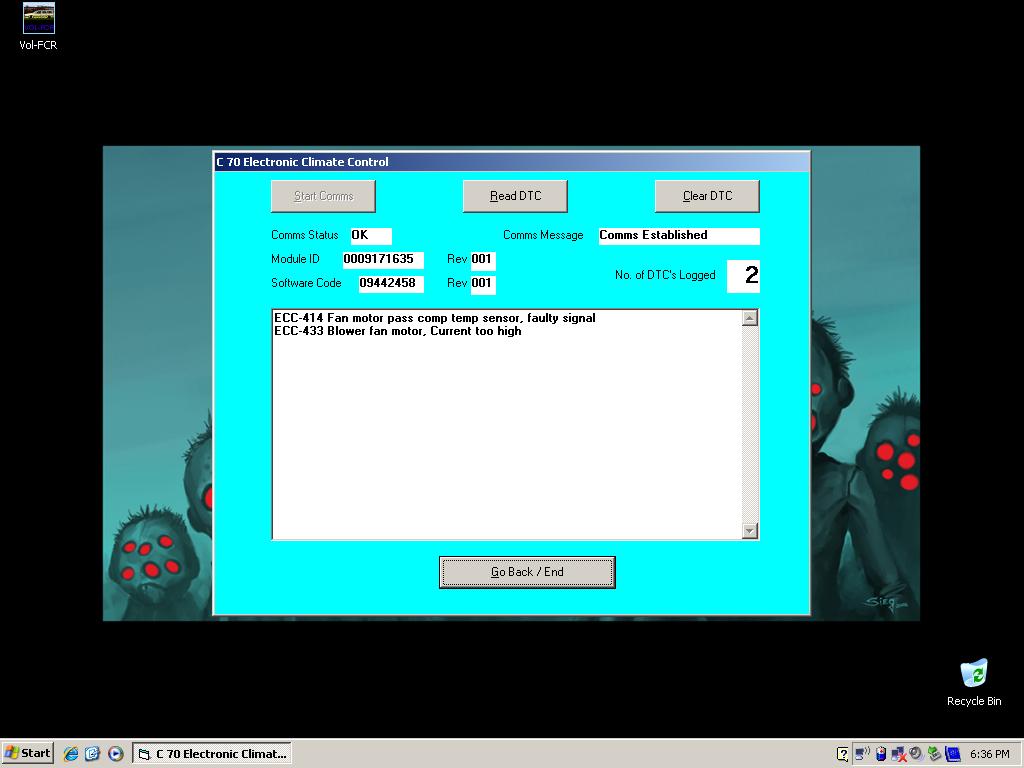Viewport: 1024px width, 768px height.
Task: Open the Windows Start menu
Action: pyautogui.click(x=28, y=754)
